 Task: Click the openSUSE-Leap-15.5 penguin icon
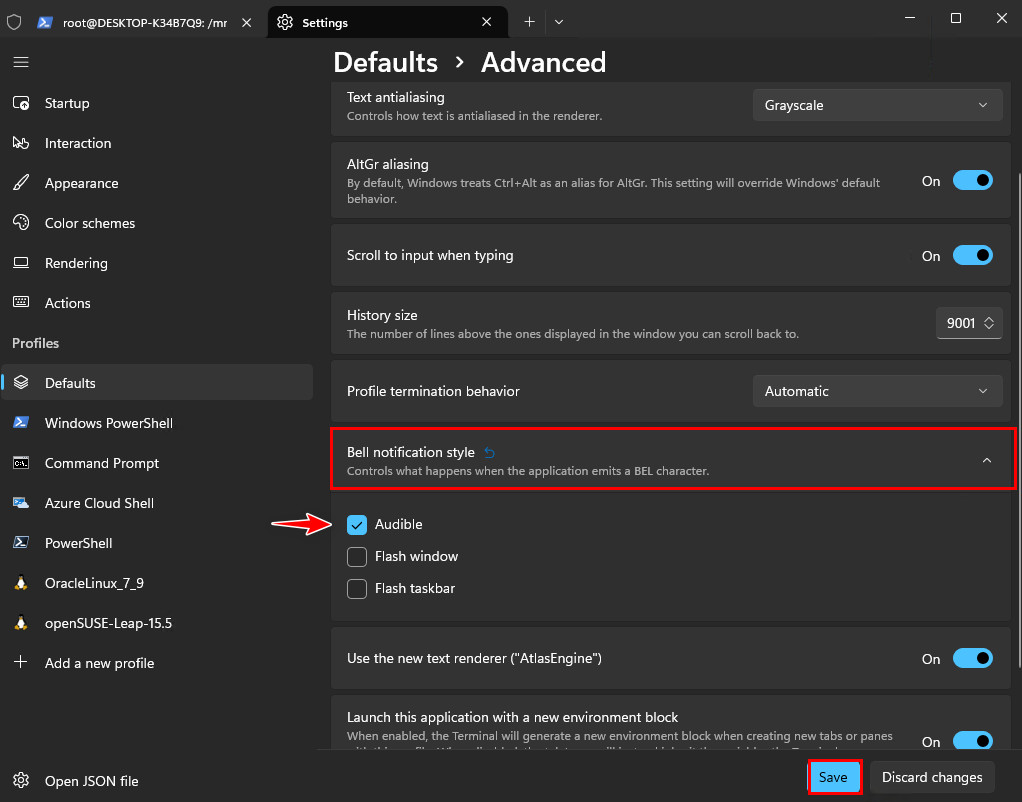coord(21,623)
